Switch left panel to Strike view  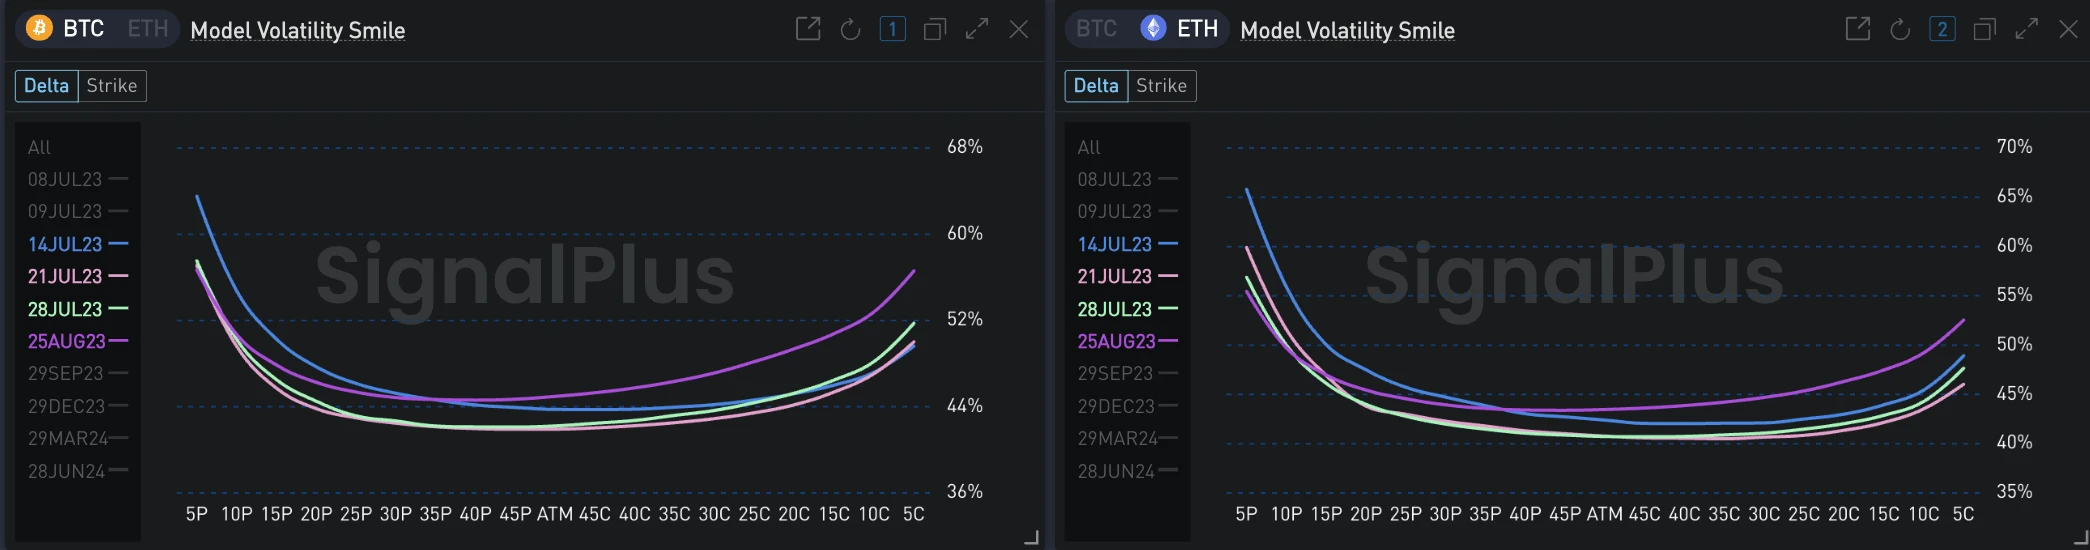click(x=112, y=86)
